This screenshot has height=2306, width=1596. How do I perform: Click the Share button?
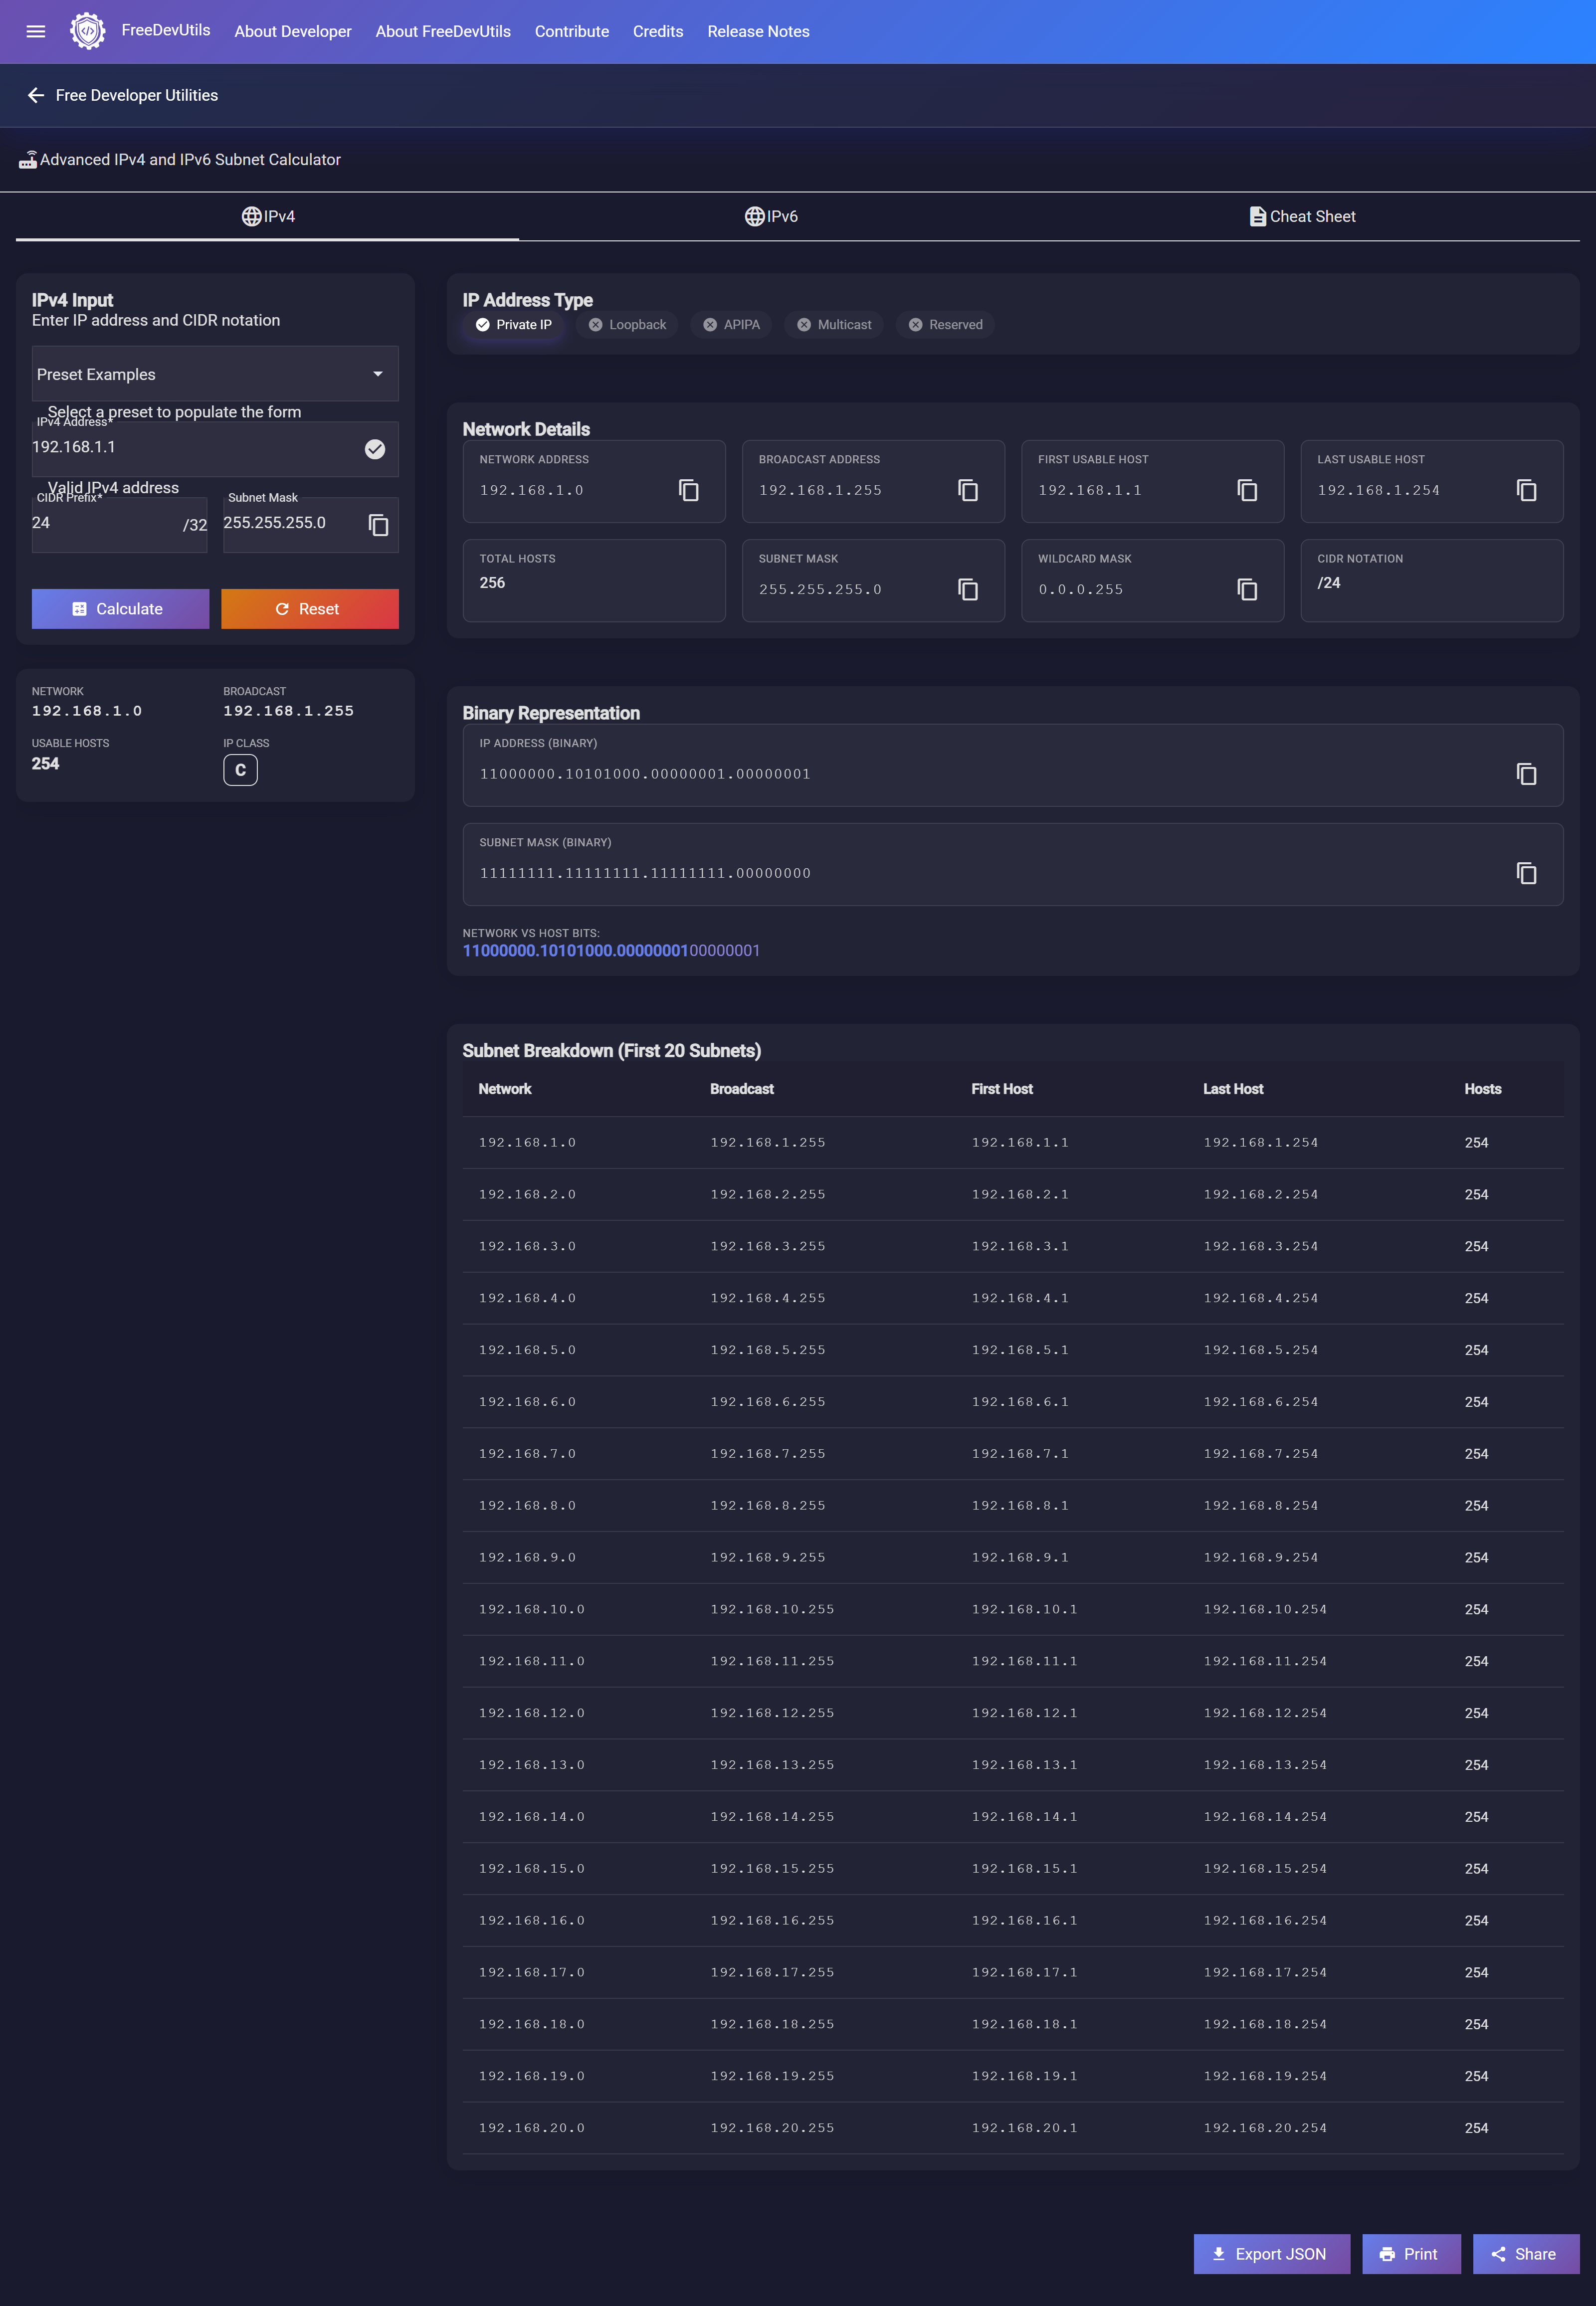click(x=1526, y=2254)
